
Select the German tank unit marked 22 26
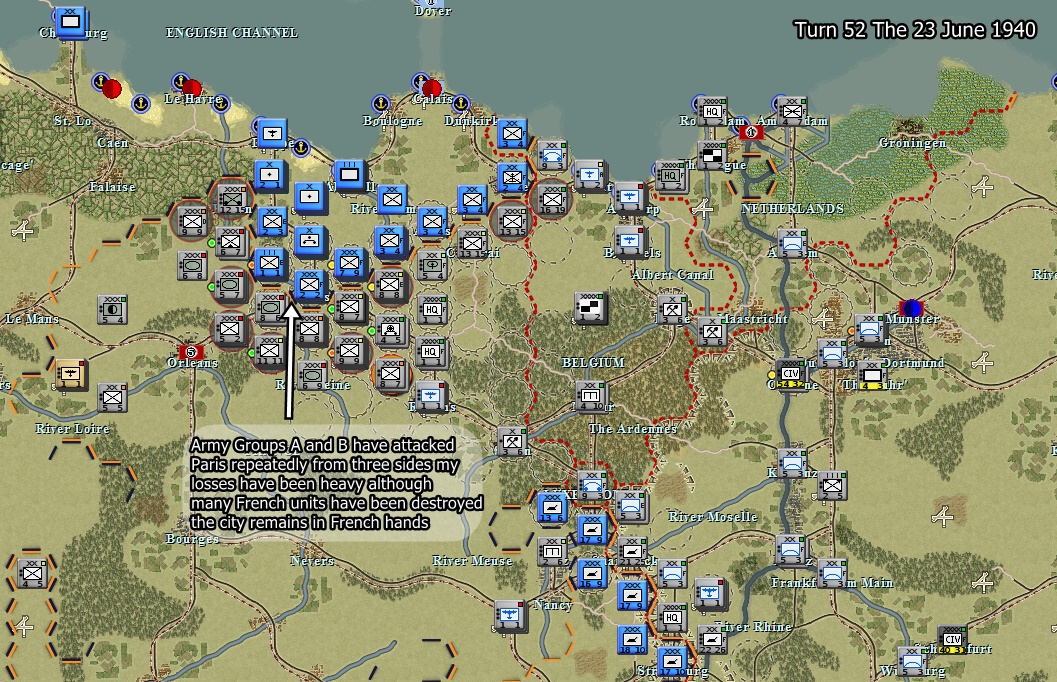[x=712, y=640]
